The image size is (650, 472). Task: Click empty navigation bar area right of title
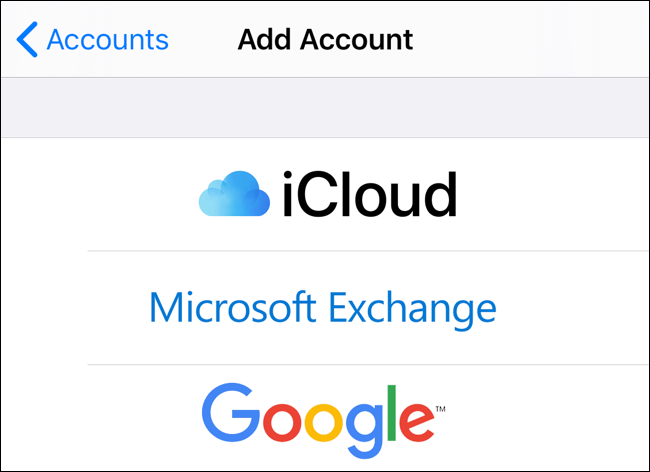coord(540,40)
